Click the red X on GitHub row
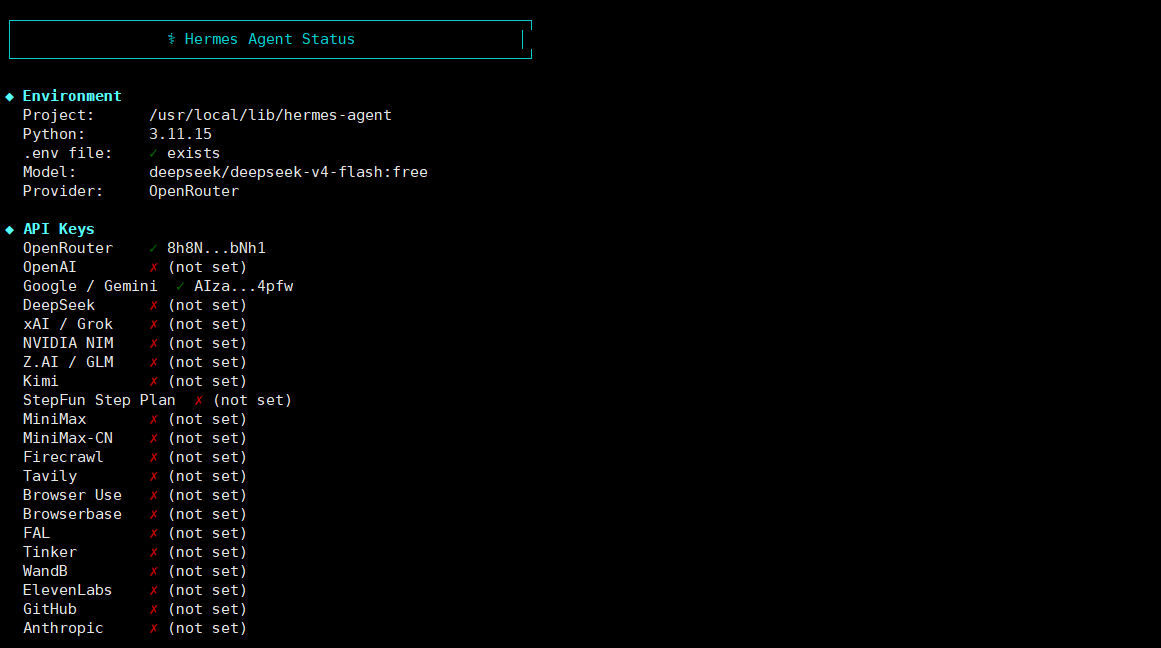 coord(154,609)
